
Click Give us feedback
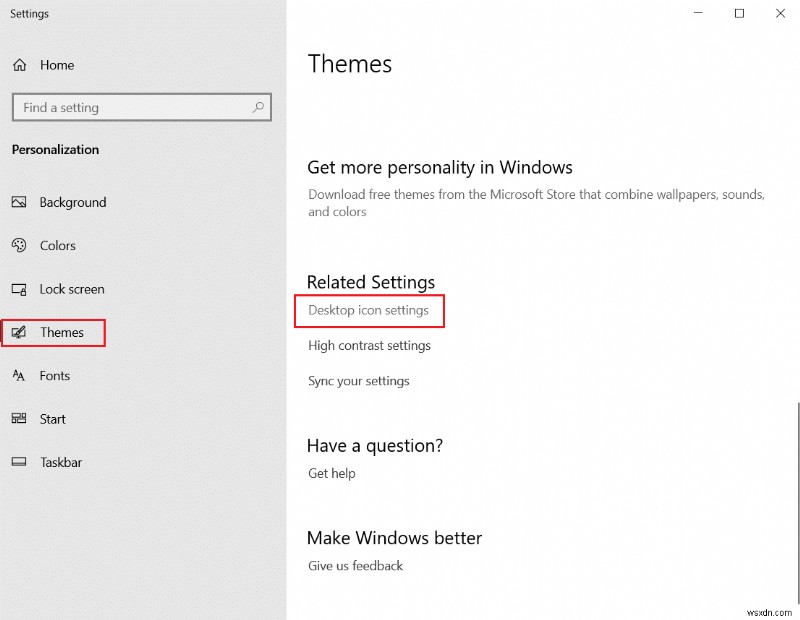pos(353,565)
